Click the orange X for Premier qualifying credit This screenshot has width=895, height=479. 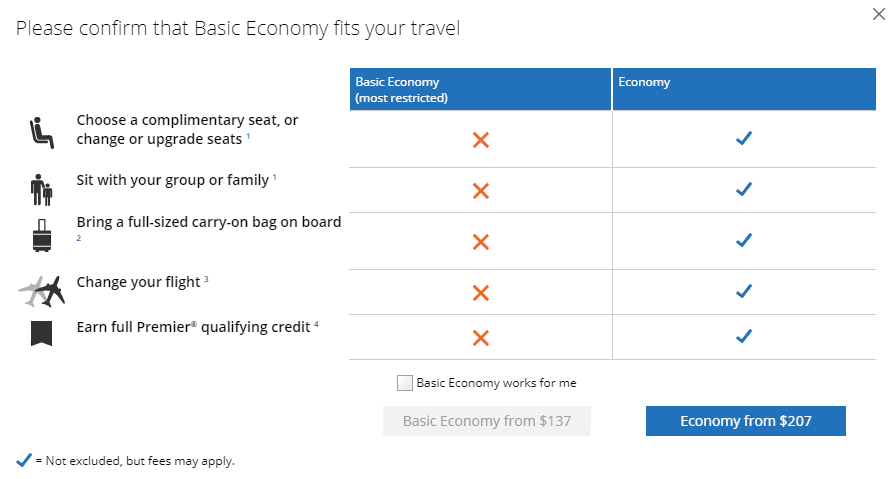pyautogui.click(x=481, y=338)
